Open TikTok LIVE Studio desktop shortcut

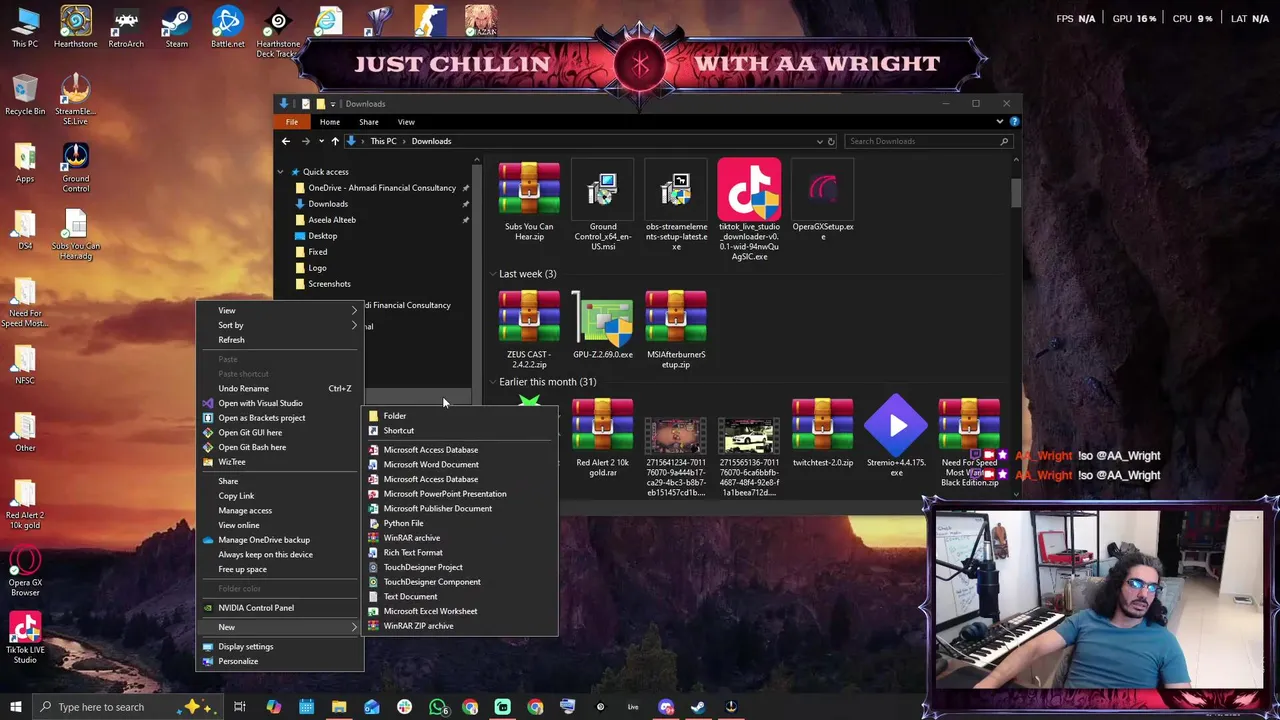click(x=25, y=640)
